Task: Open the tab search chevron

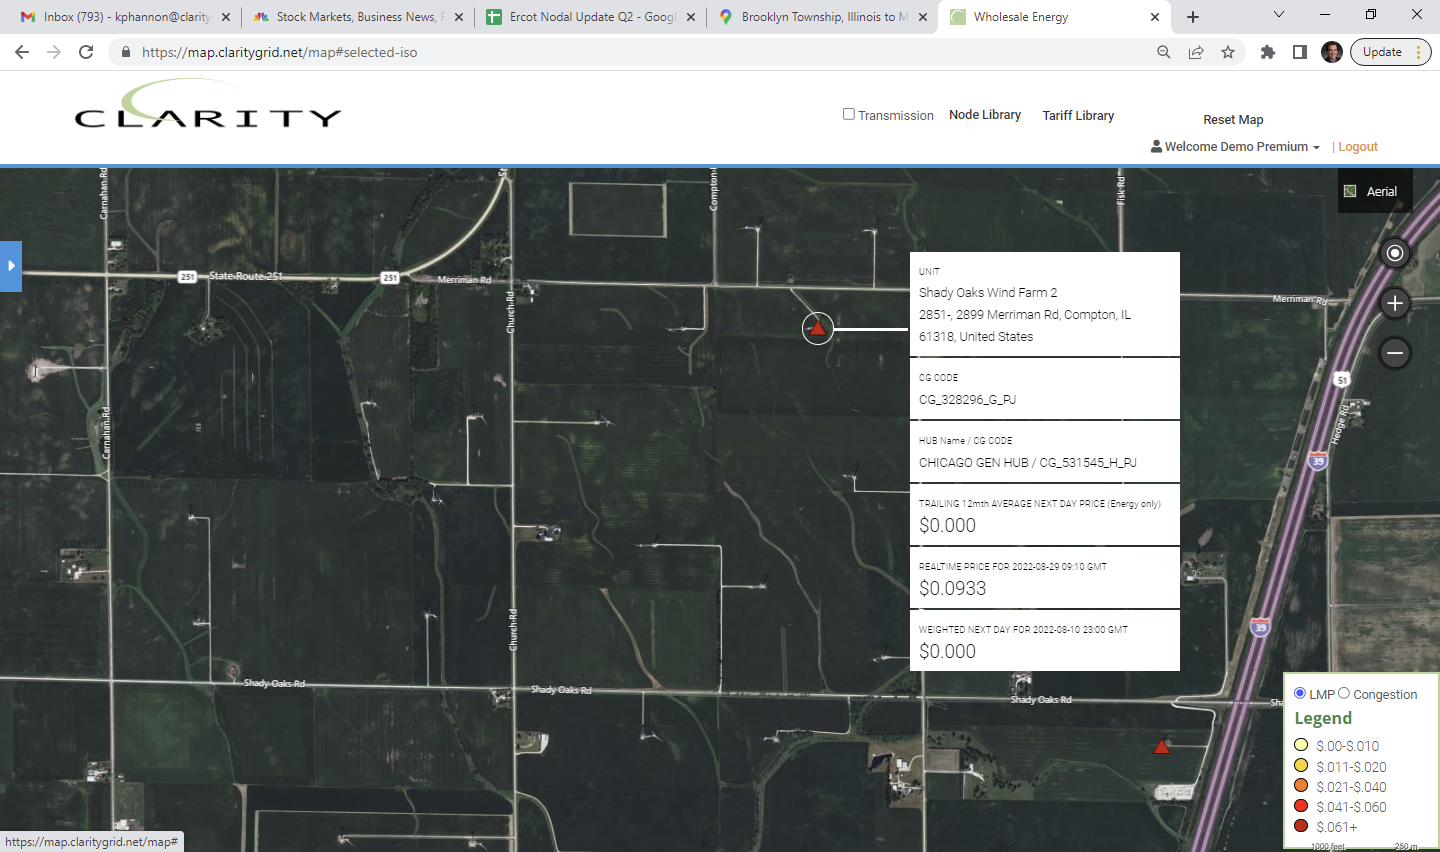Action: click(1279, 14)
